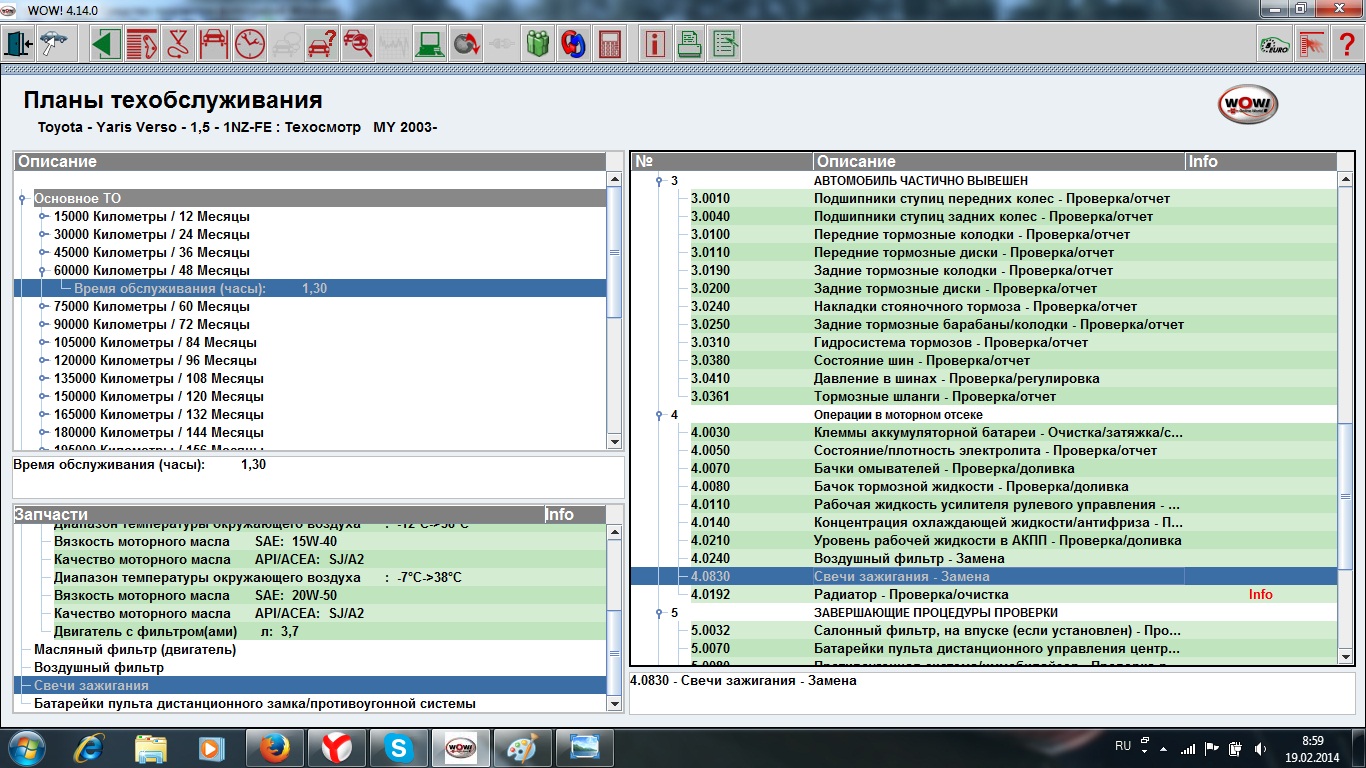This screenshot has width=1366, height=768.
Task: Open the clock labour times icon
Action: tap(250, 44)
